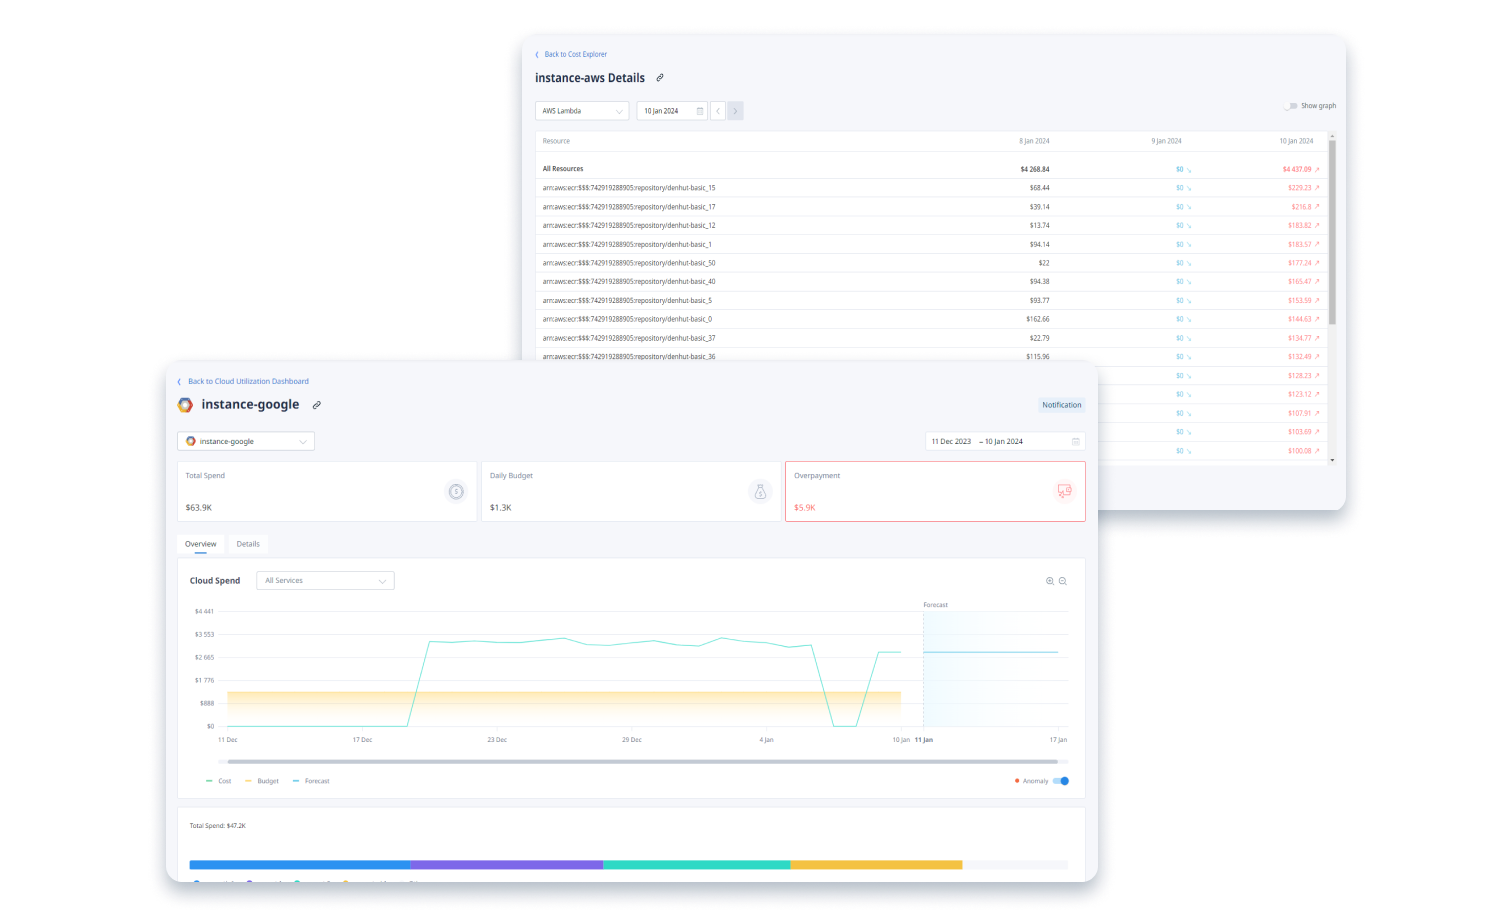Click the $4 268.84 total cell

pos(1035,170)
